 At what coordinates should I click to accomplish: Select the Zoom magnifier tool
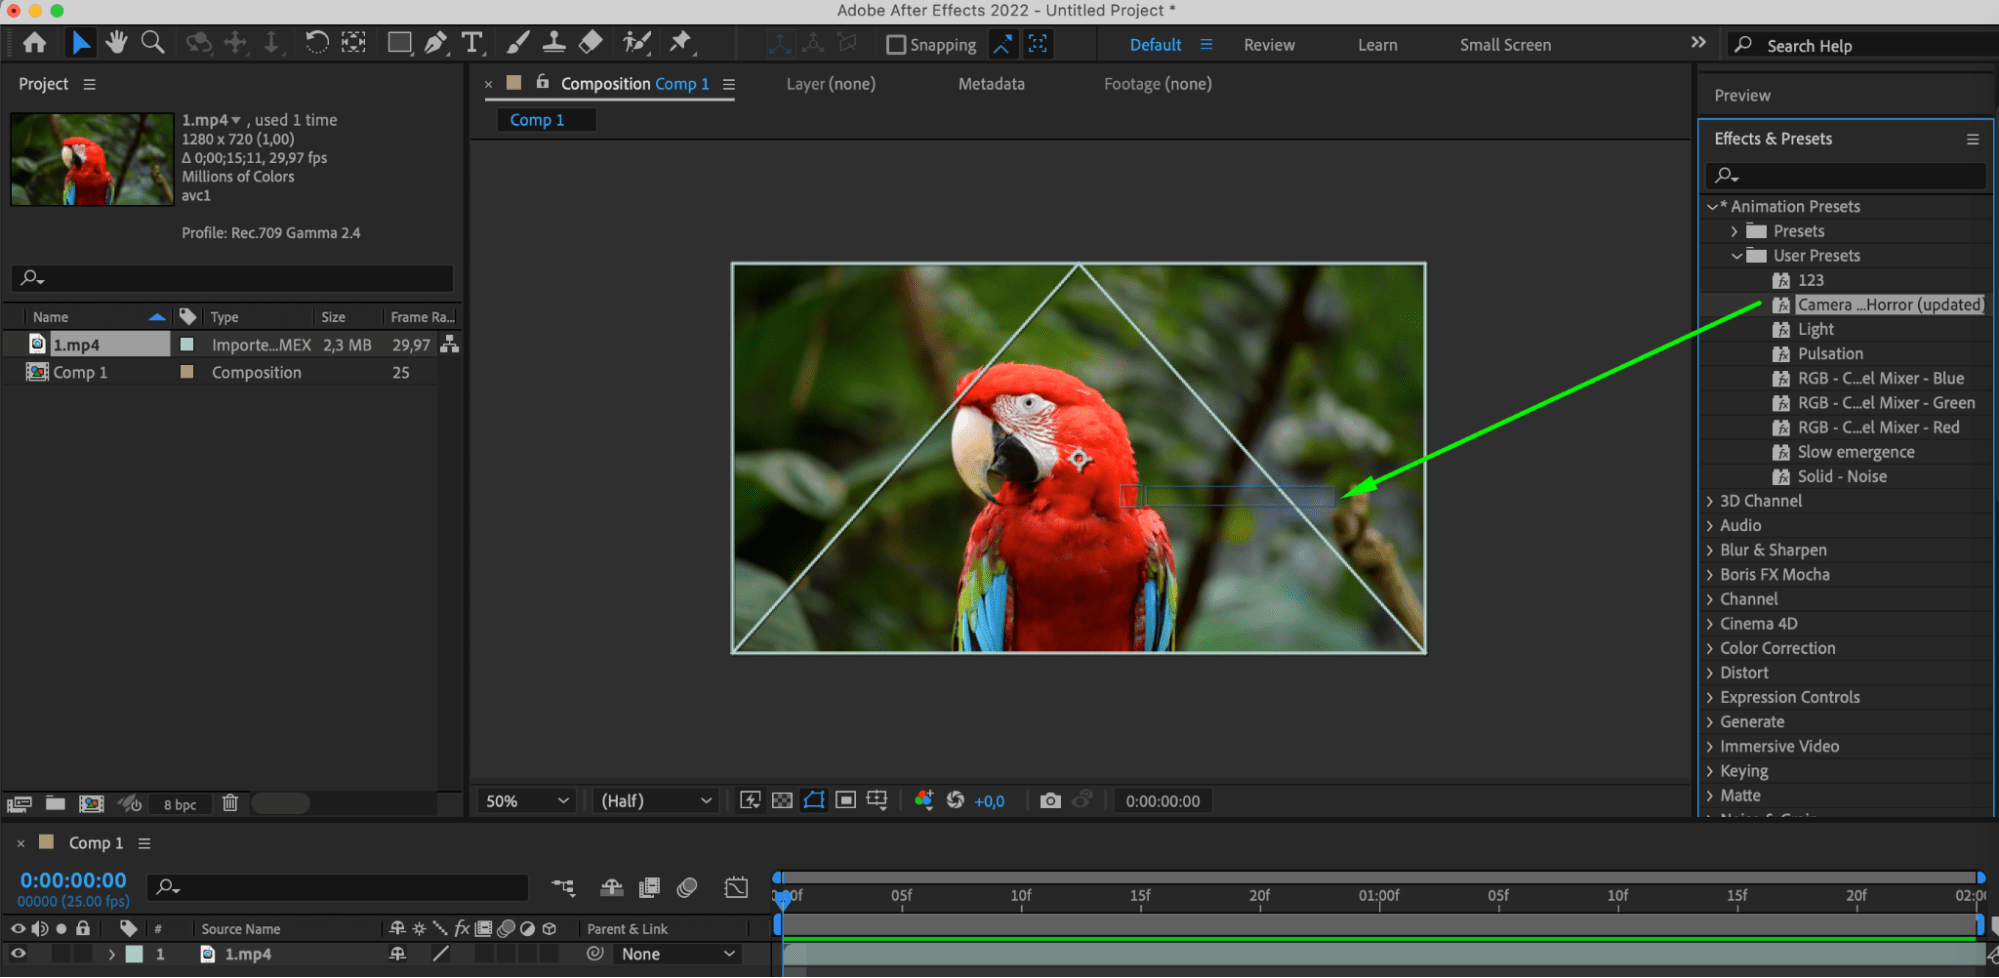153,43
